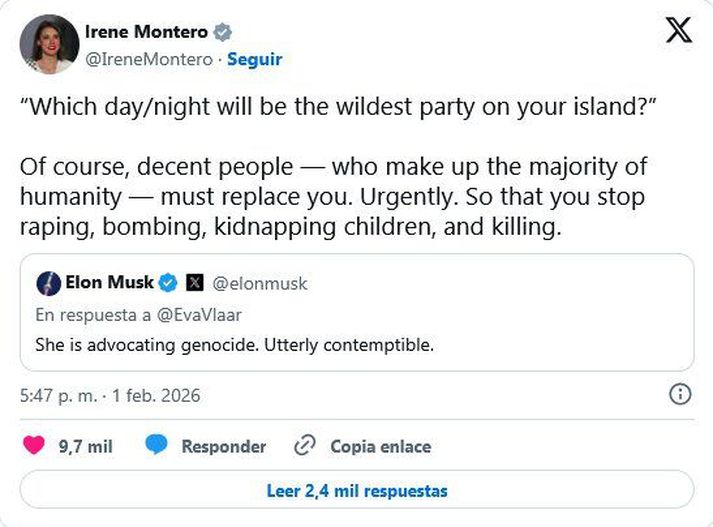Follow Irene Montero via Seguir link
The image size is (713, 527).
tap(254, 59)
